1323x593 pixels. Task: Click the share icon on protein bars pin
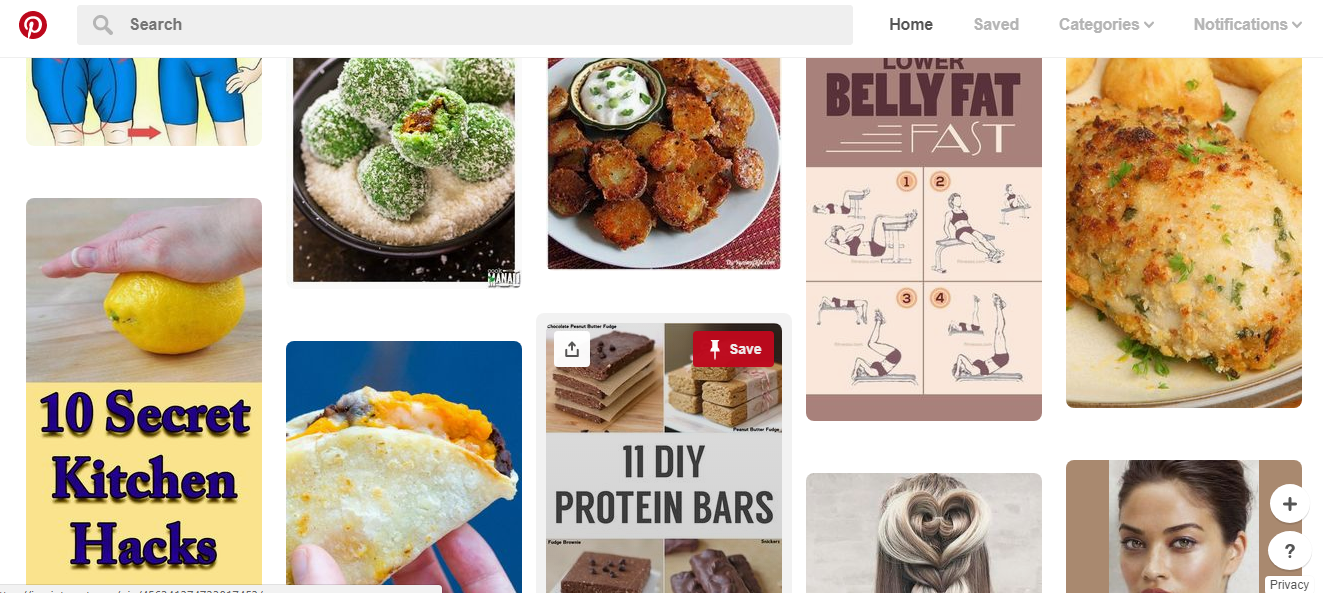tap(572, 349)
